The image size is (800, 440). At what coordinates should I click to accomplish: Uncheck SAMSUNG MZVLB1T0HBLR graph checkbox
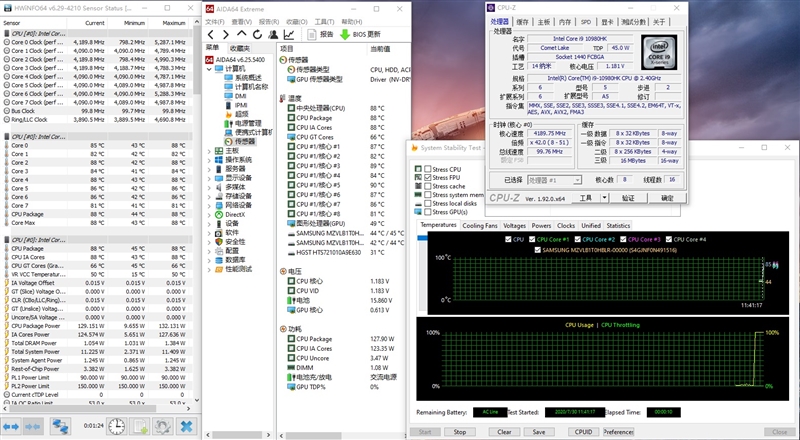537,250
